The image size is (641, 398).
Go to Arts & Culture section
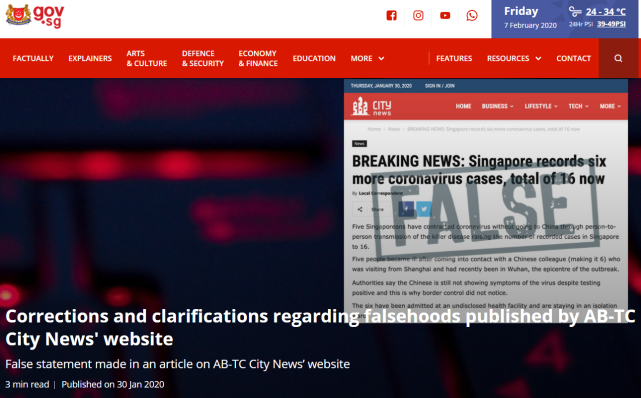point(147,58)
